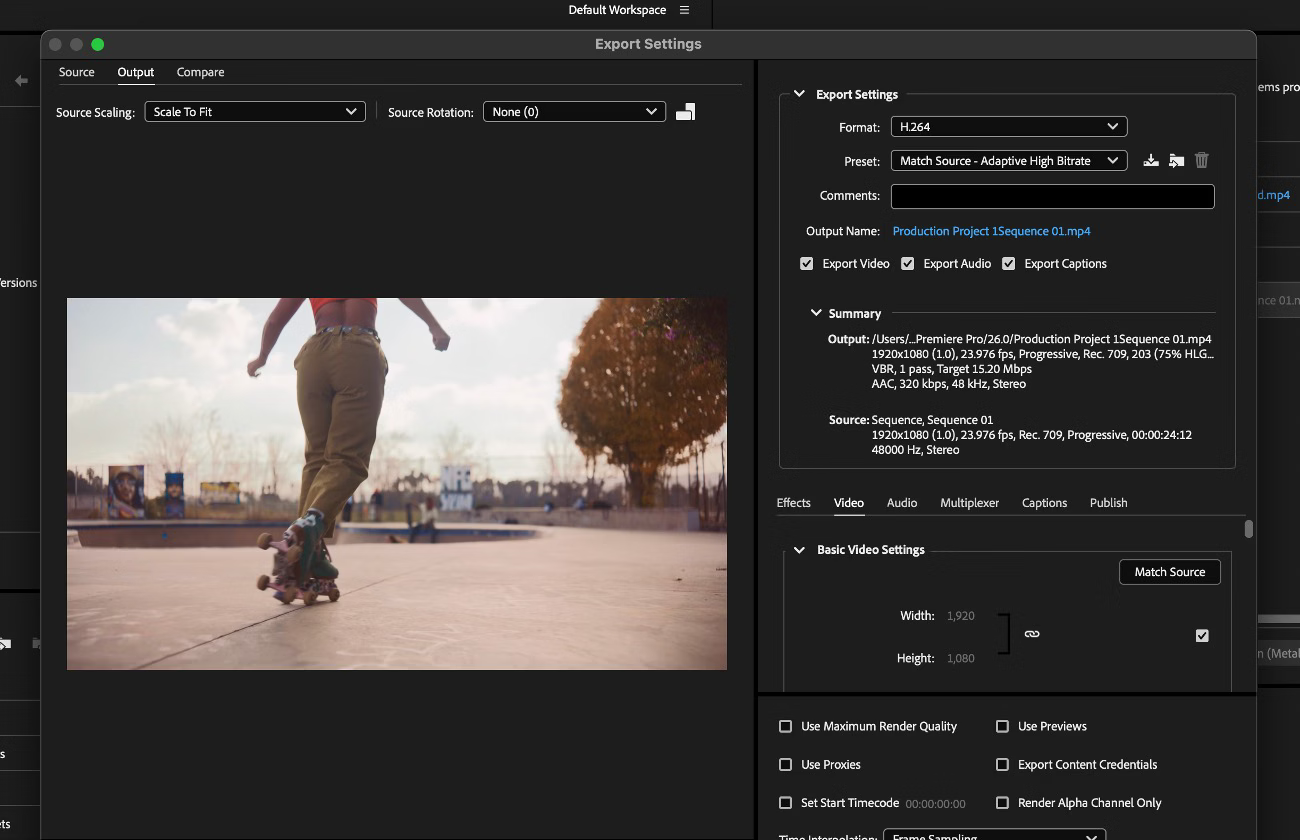Open the Video tab
The height and width of the screenshot is (840, 1300).
pos(849,503)
